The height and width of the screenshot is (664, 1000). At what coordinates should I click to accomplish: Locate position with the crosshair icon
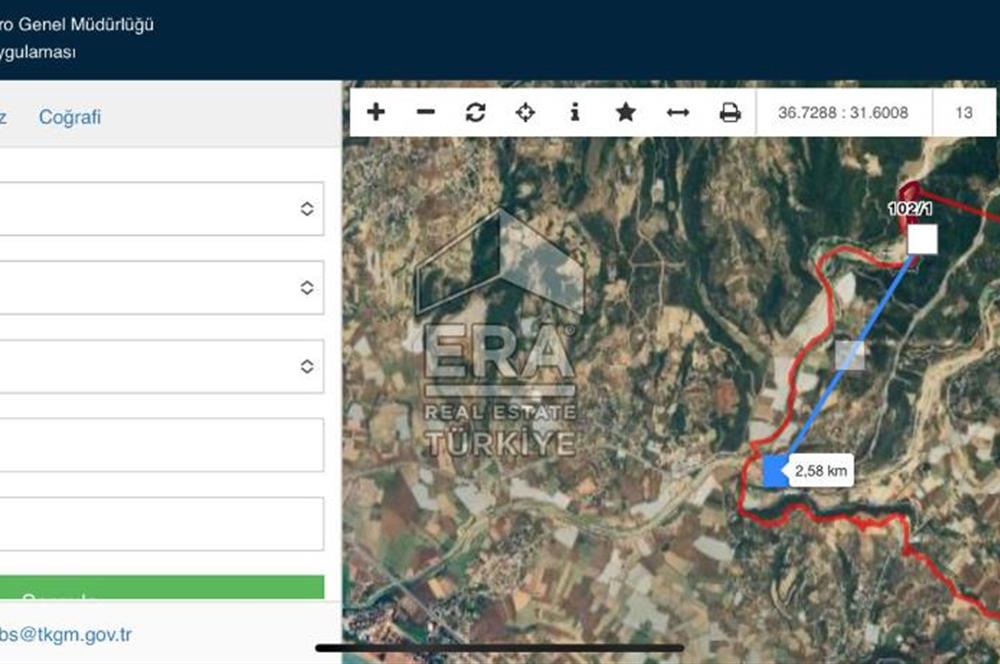click(525, 113)
